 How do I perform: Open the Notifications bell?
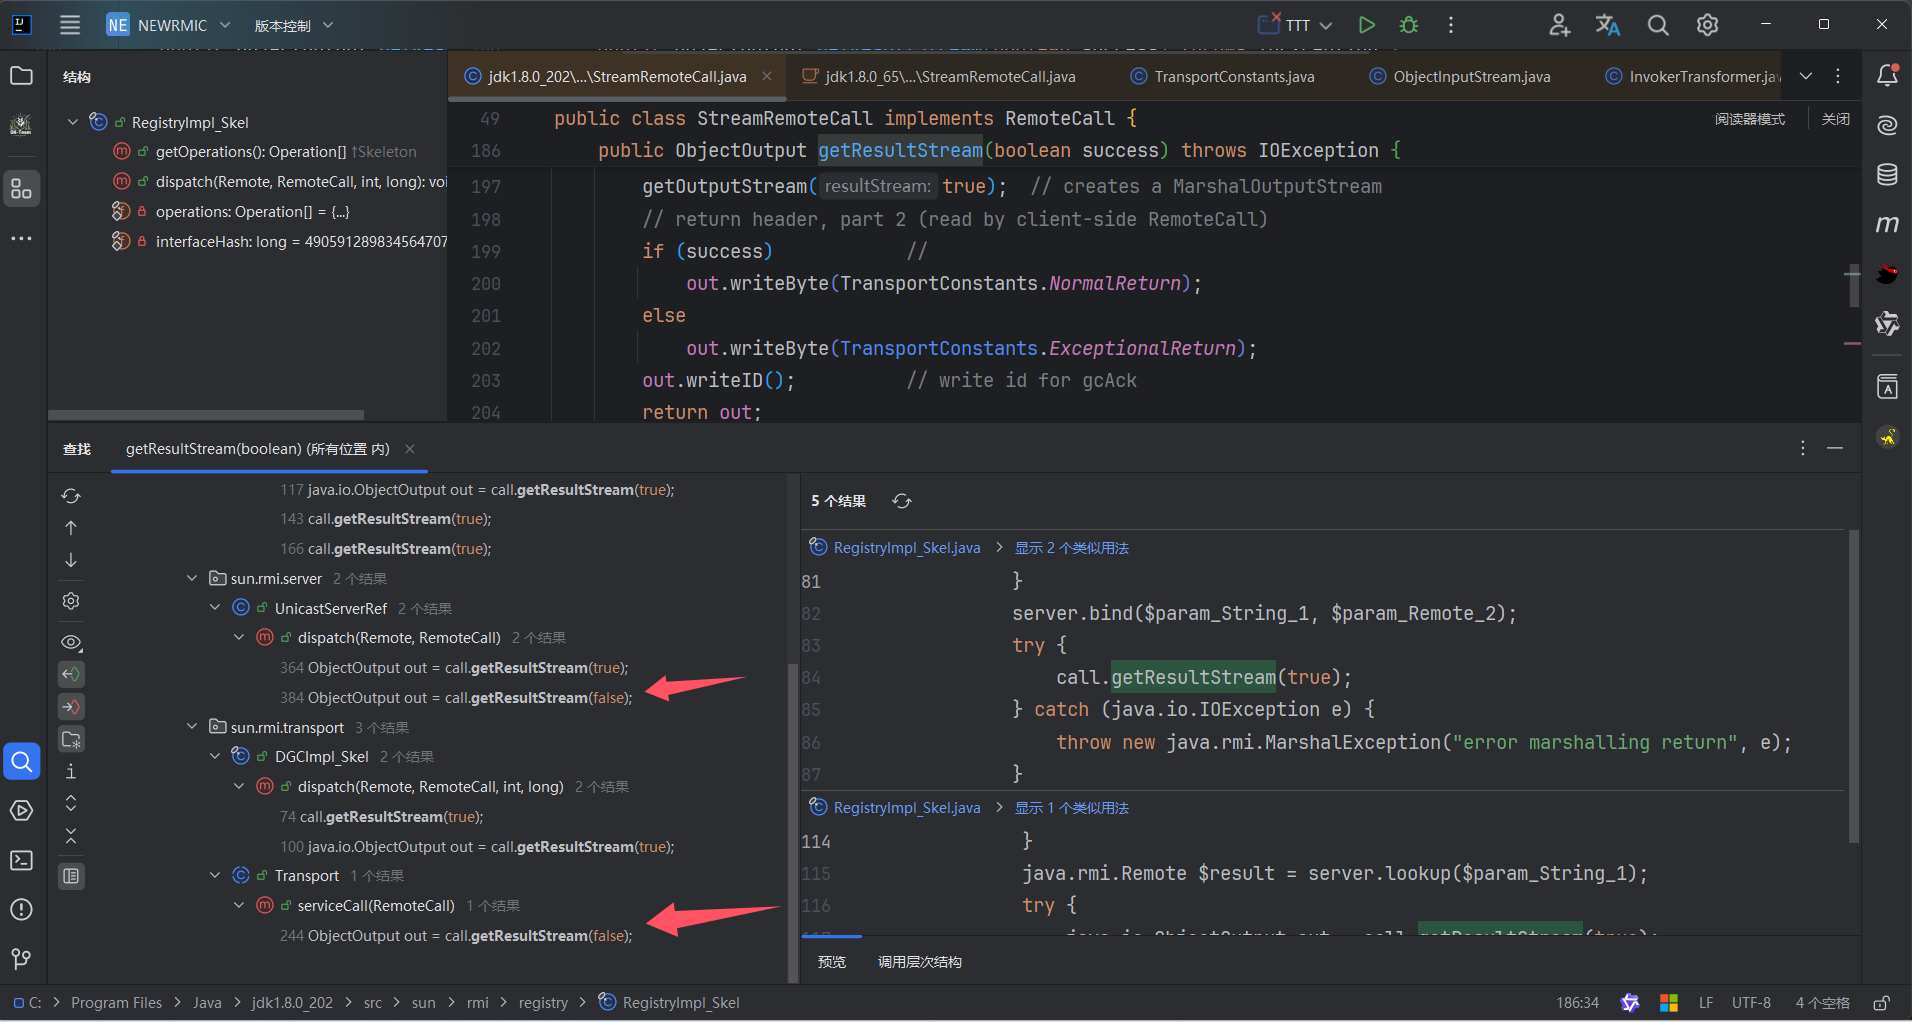tap(1887, 75)
